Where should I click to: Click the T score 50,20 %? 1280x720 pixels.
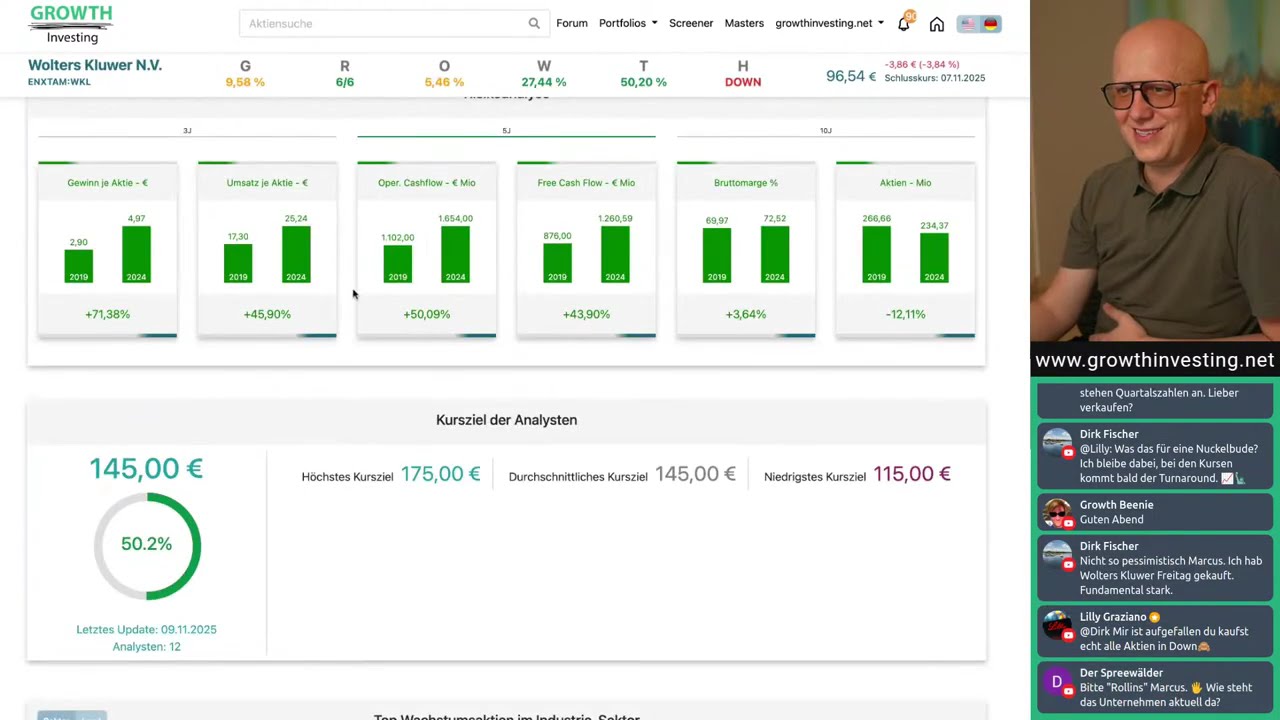[x=643, y=82]
